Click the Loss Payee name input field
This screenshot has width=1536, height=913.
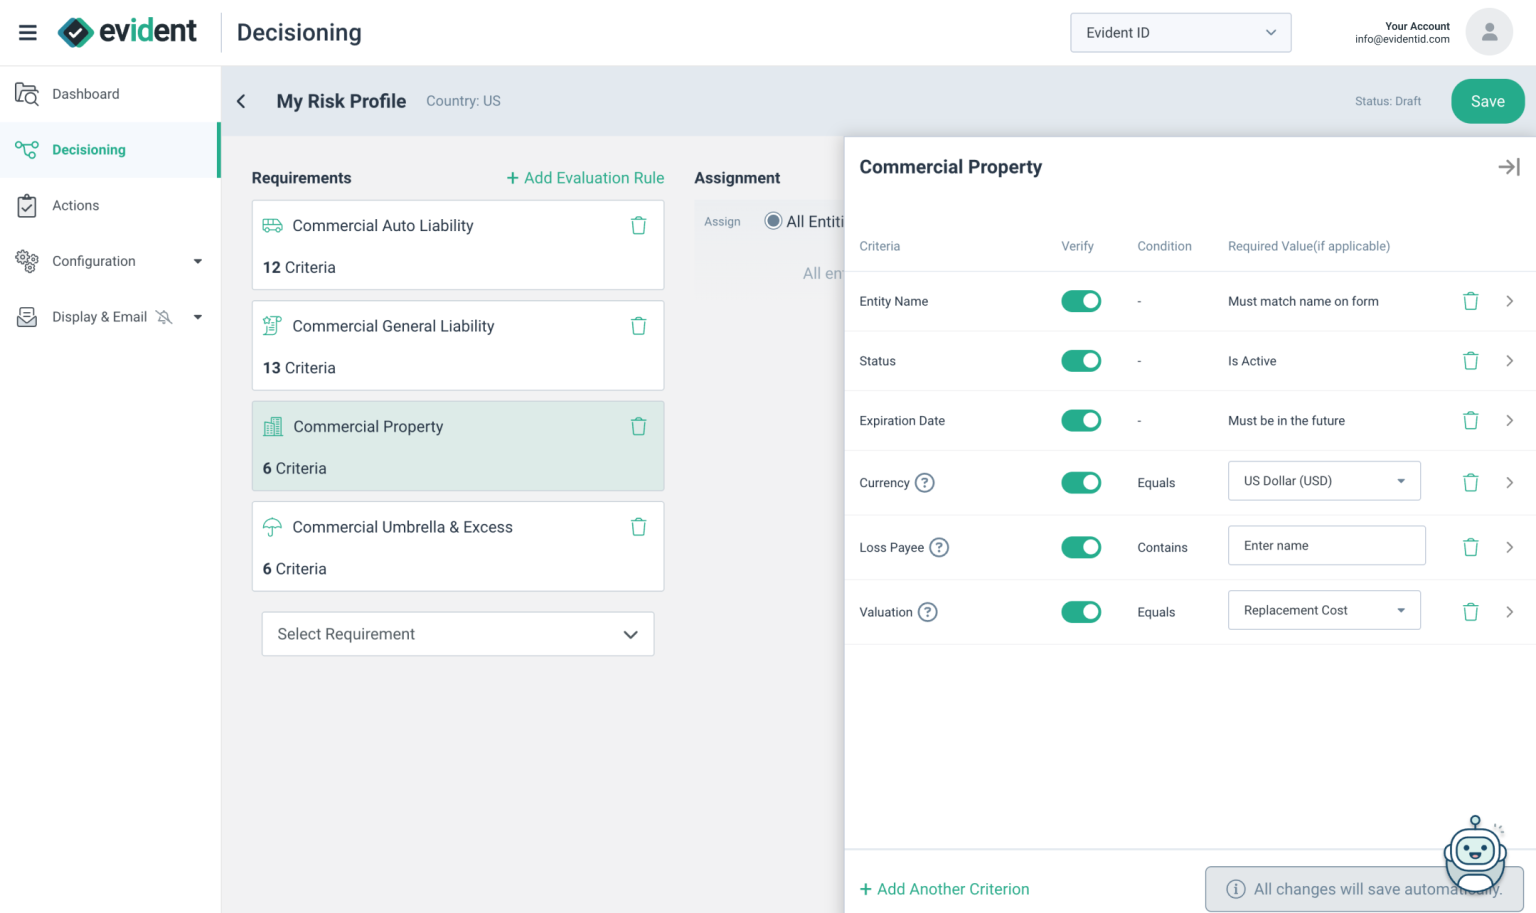click(x=1326, y=545)
